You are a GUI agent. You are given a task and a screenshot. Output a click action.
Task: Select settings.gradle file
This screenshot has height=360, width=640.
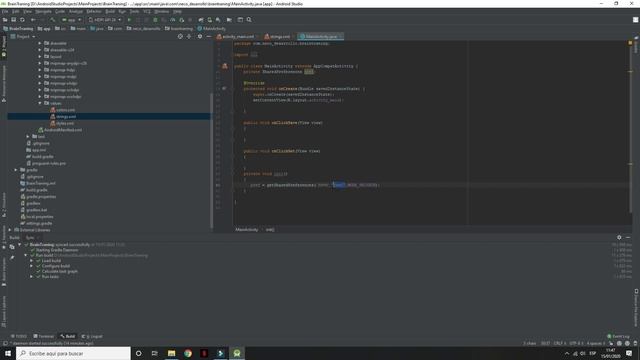pos(36,223)
